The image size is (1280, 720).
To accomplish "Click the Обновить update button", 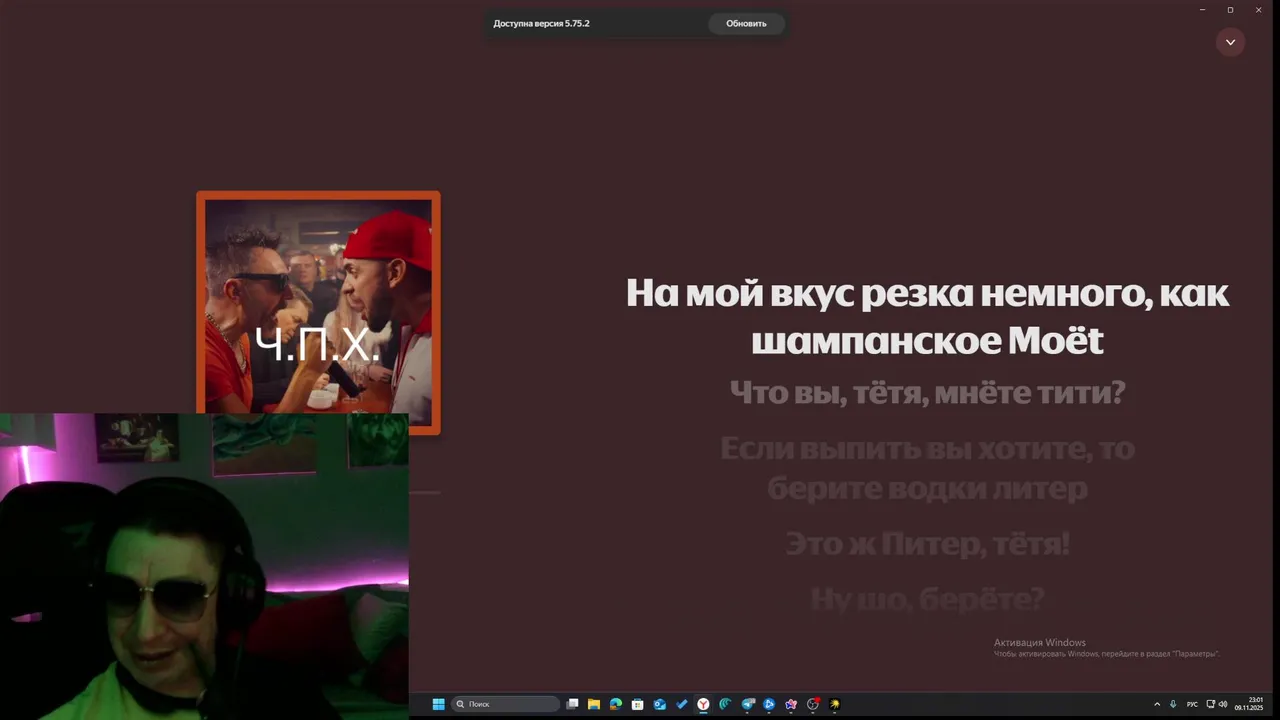I will pos(746,24).
